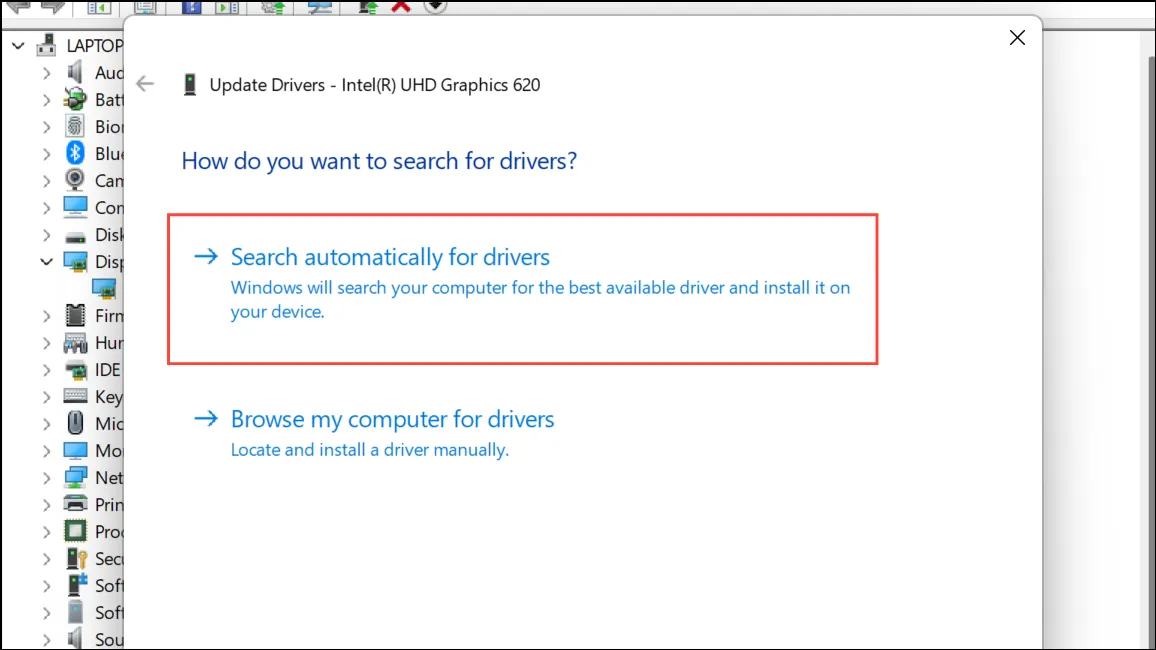The height and width of the screenshot is (650, 1156).
Task: Select the webcam camera icon
Action: click(74, 180)
